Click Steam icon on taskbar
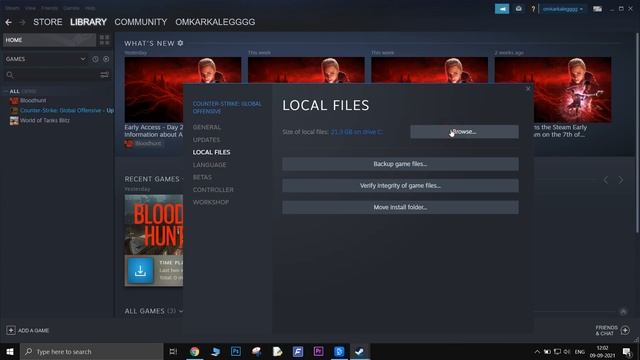This screenshot has width=640, height=360. point(360,351)
